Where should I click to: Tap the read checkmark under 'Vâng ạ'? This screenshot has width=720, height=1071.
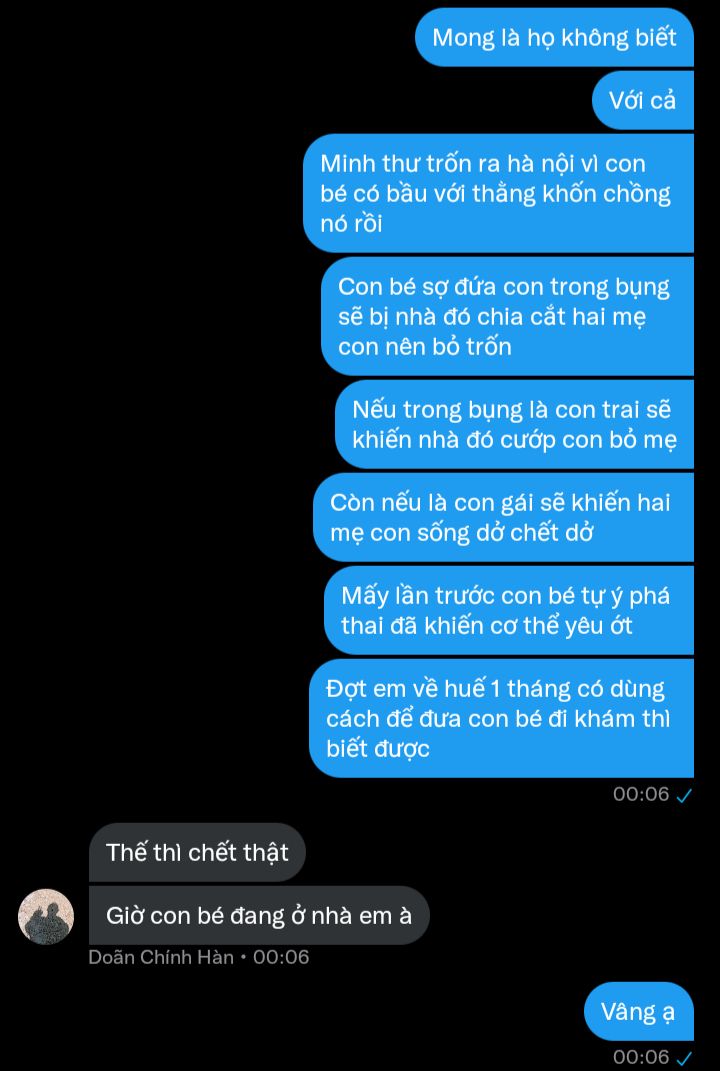(x=684, y=1058)
